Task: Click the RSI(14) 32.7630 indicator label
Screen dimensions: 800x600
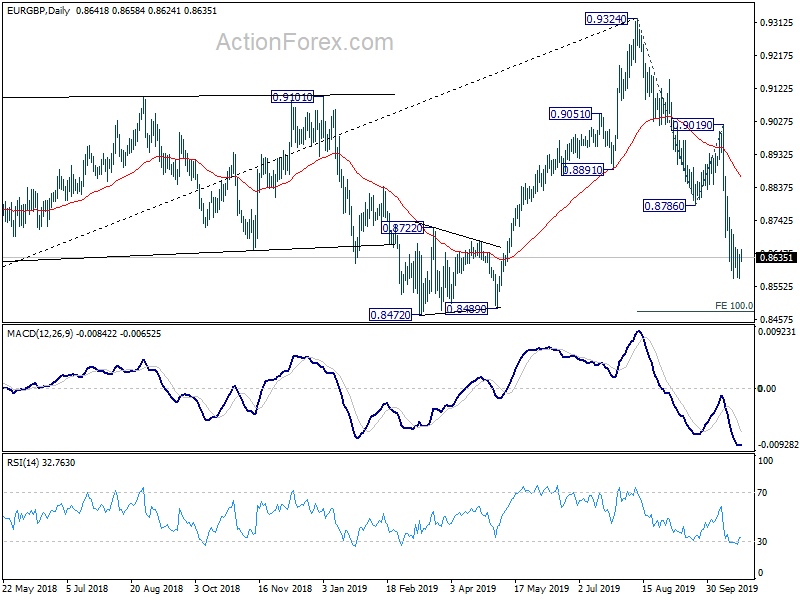Action: (x=41, y=463)
